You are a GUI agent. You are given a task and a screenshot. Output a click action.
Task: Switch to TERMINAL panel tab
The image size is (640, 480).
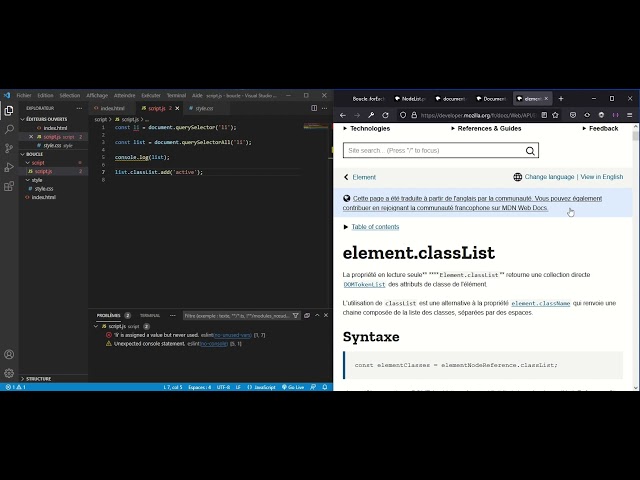click(150, 316)
